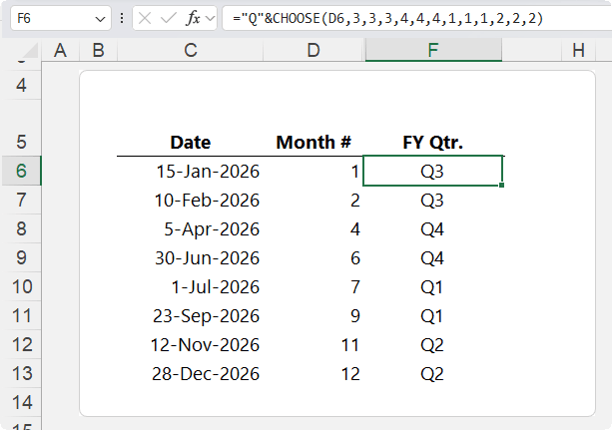Open the three-dot formula bar handle

coord(122,18)
